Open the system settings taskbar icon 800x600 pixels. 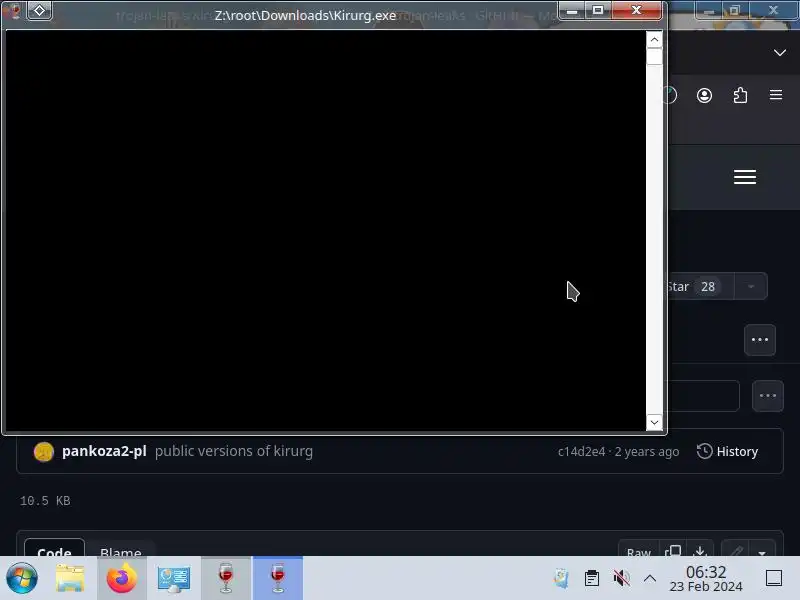pyautogui.click(x=173, y=579)
